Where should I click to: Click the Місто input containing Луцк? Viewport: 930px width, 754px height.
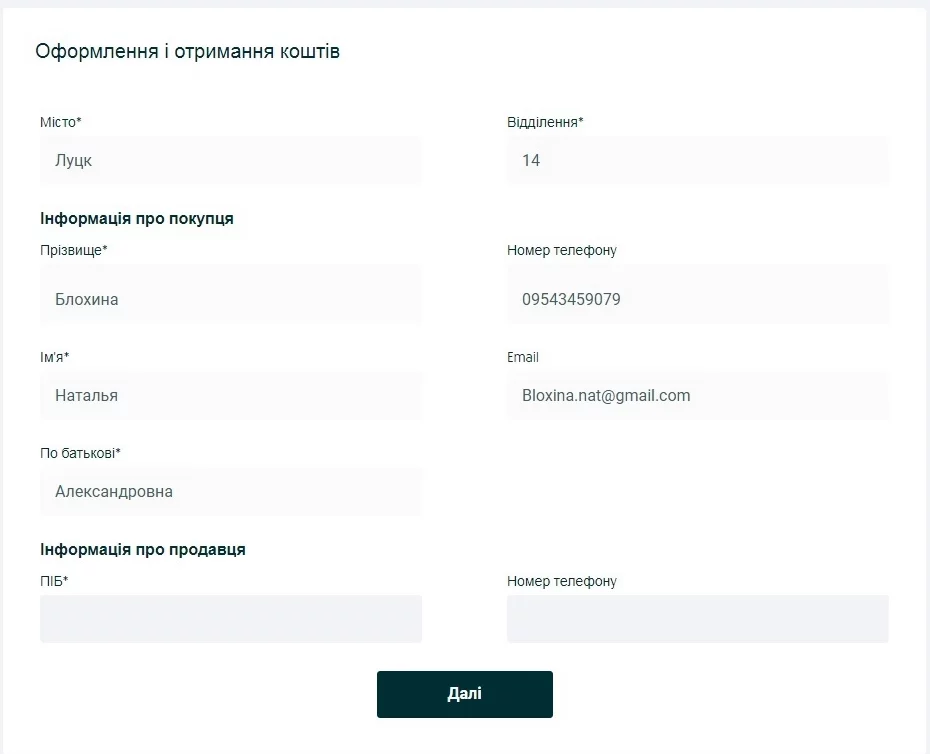click(230, 160)
